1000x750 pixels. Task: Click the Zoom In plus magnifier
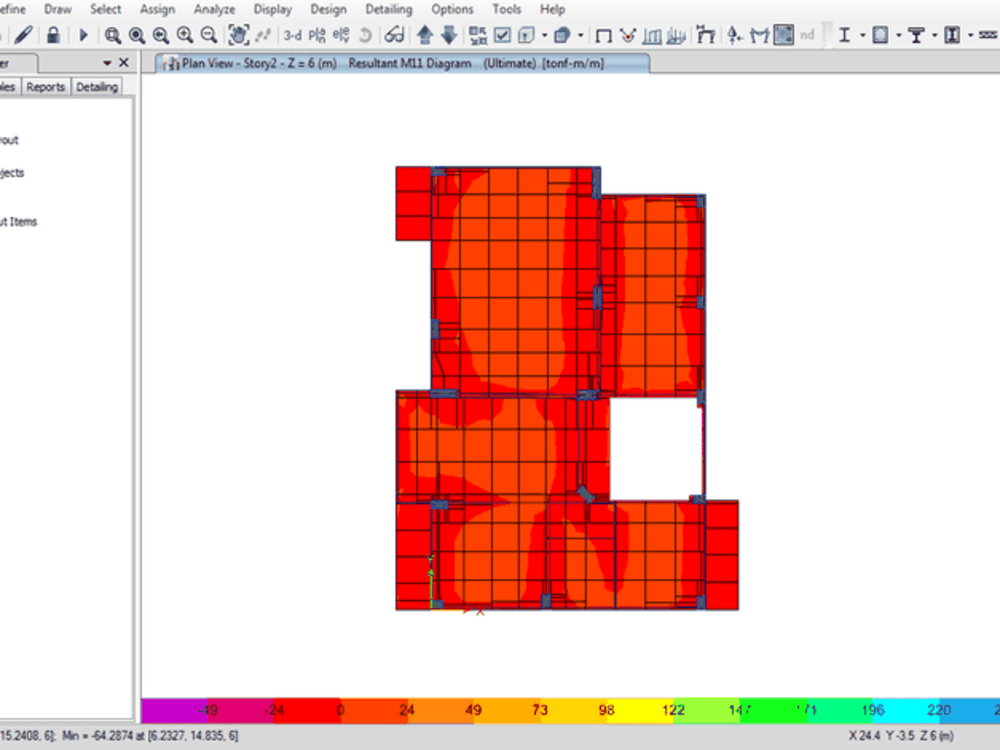[185, 35]
